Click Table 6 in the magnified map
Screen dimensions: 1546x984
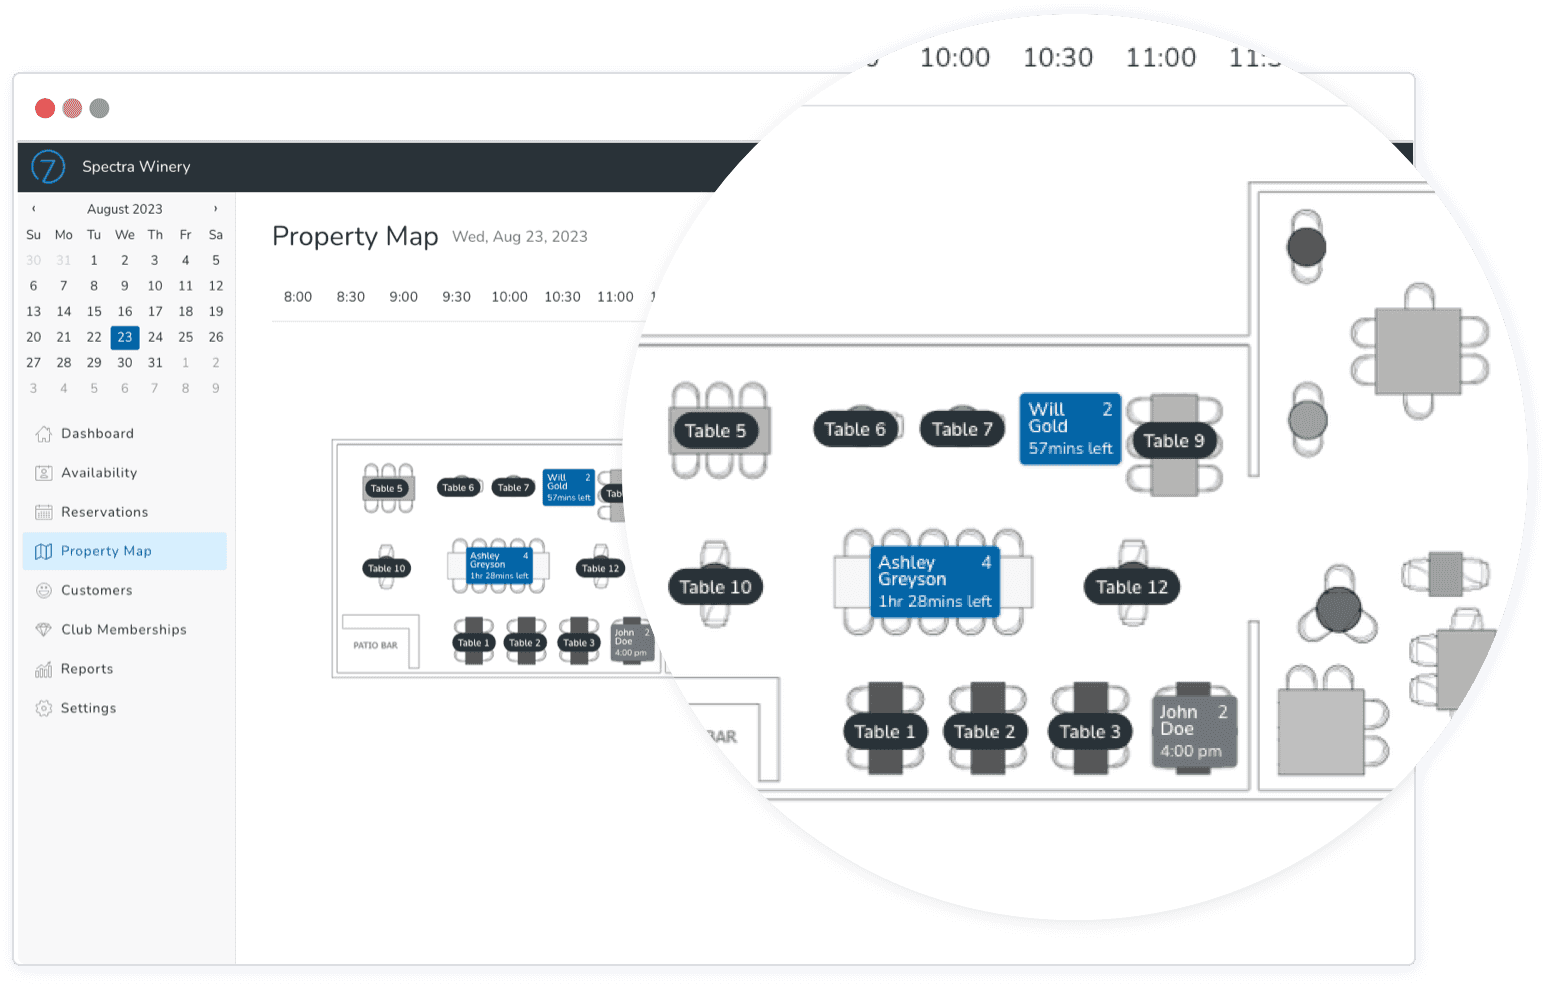(855, 429)
